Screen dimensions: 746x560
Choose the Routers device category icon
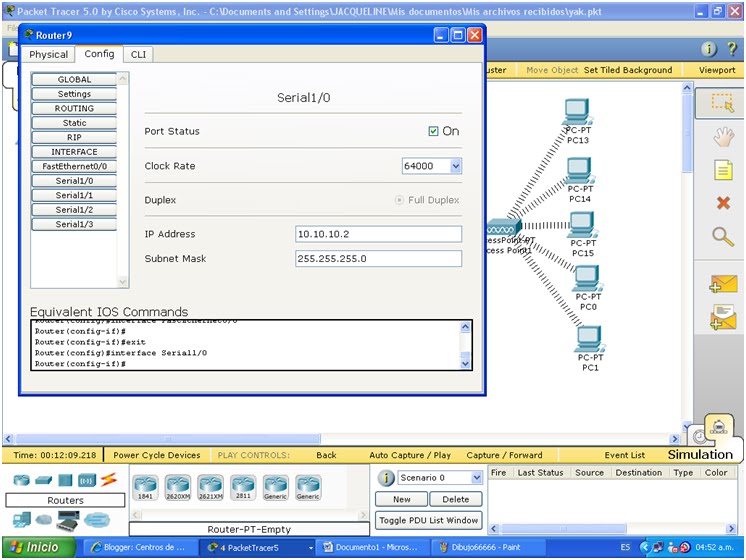(21, 480)
